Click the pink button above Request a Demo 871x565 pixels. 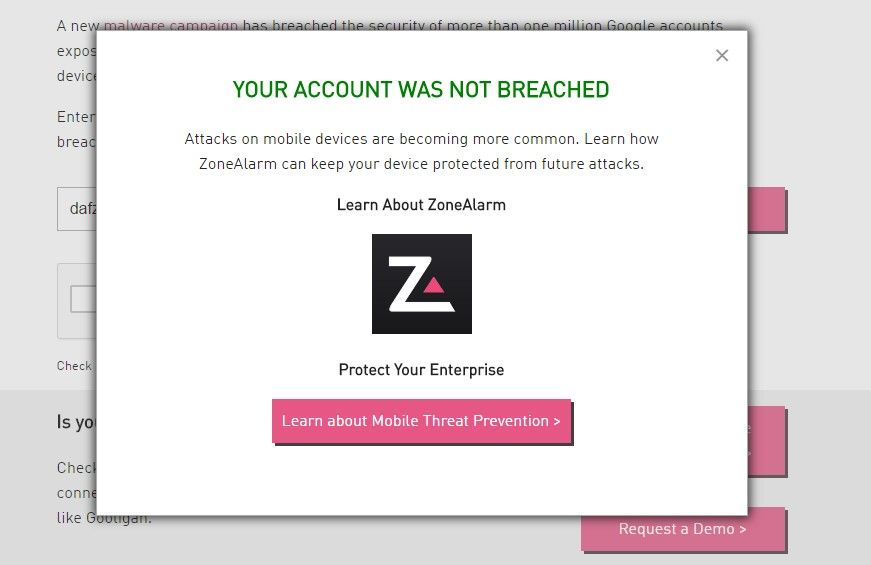(x=766, y=440)
